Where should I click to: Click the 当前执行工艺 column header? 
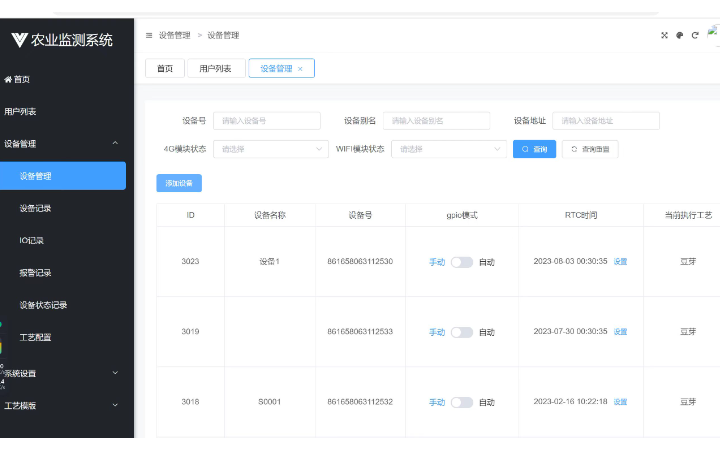click(x=688, y=215)
